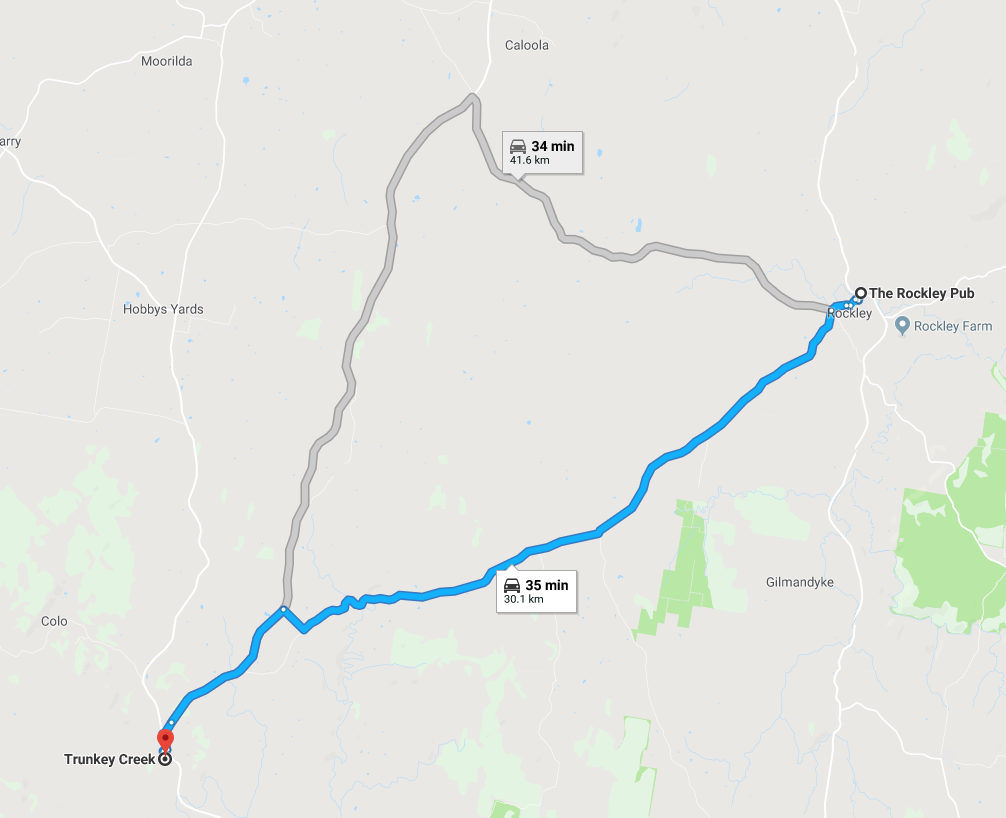The image size is (1006, 818).
Task: Click the red Trunkey Creek destination pin
Action: [166, 740]
